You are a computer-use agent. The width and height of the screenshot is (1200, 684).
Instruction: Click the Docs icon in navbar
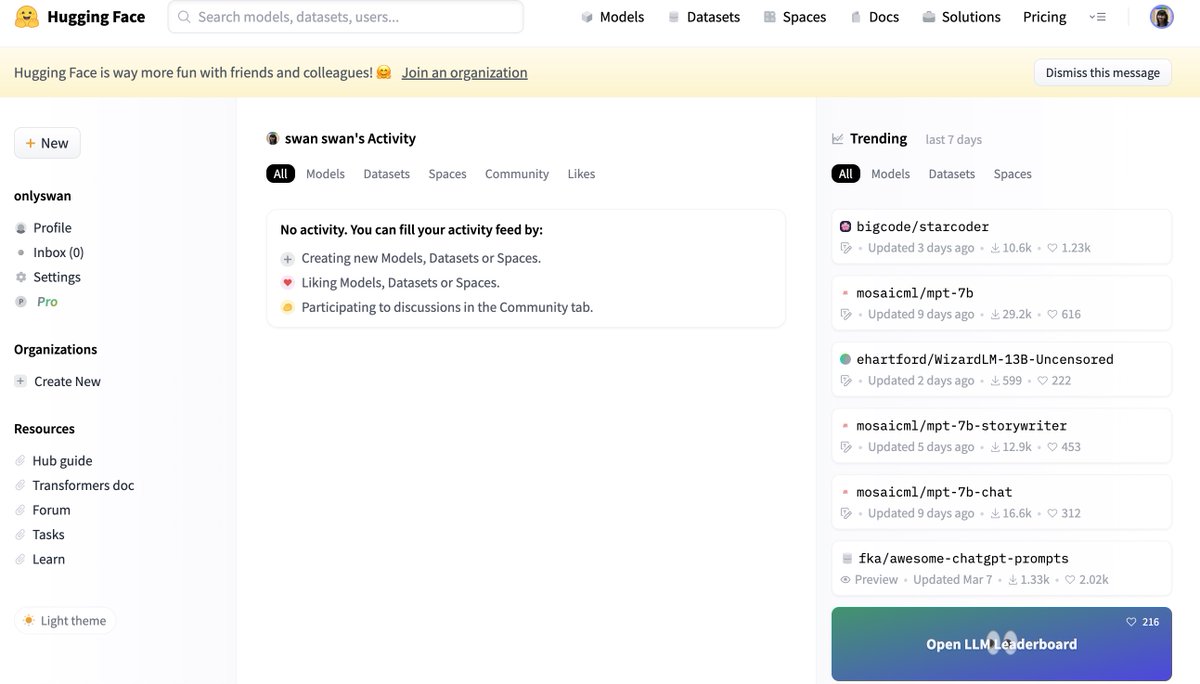856,17
